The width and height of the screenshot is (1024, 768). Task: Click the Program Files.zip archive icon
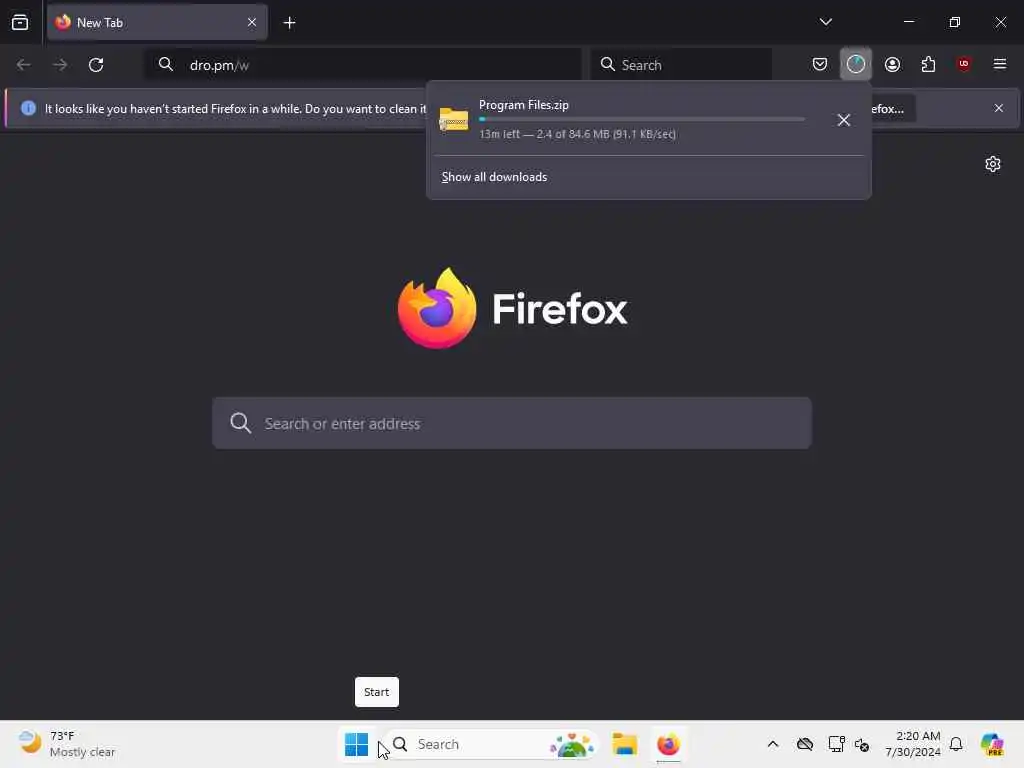tap(454, 120)
